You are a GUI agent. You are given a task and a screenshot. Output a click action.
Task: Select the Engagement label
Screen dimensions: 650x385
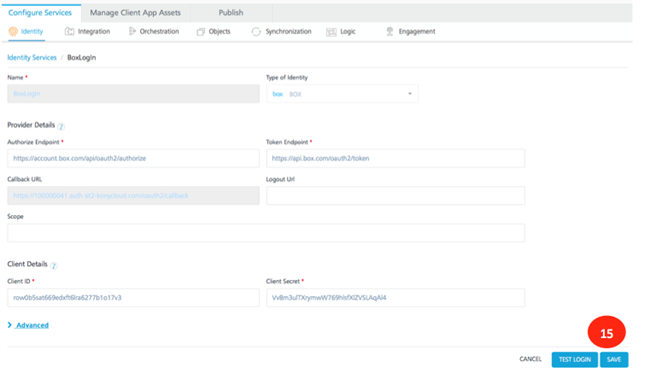click(417, 31)
